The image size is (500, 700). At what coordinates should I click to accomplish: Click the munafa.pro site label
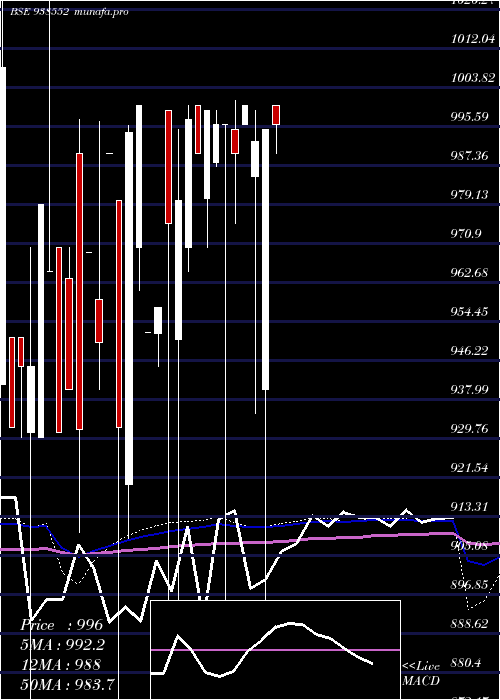pyautogui.click(x=101, y=12)
